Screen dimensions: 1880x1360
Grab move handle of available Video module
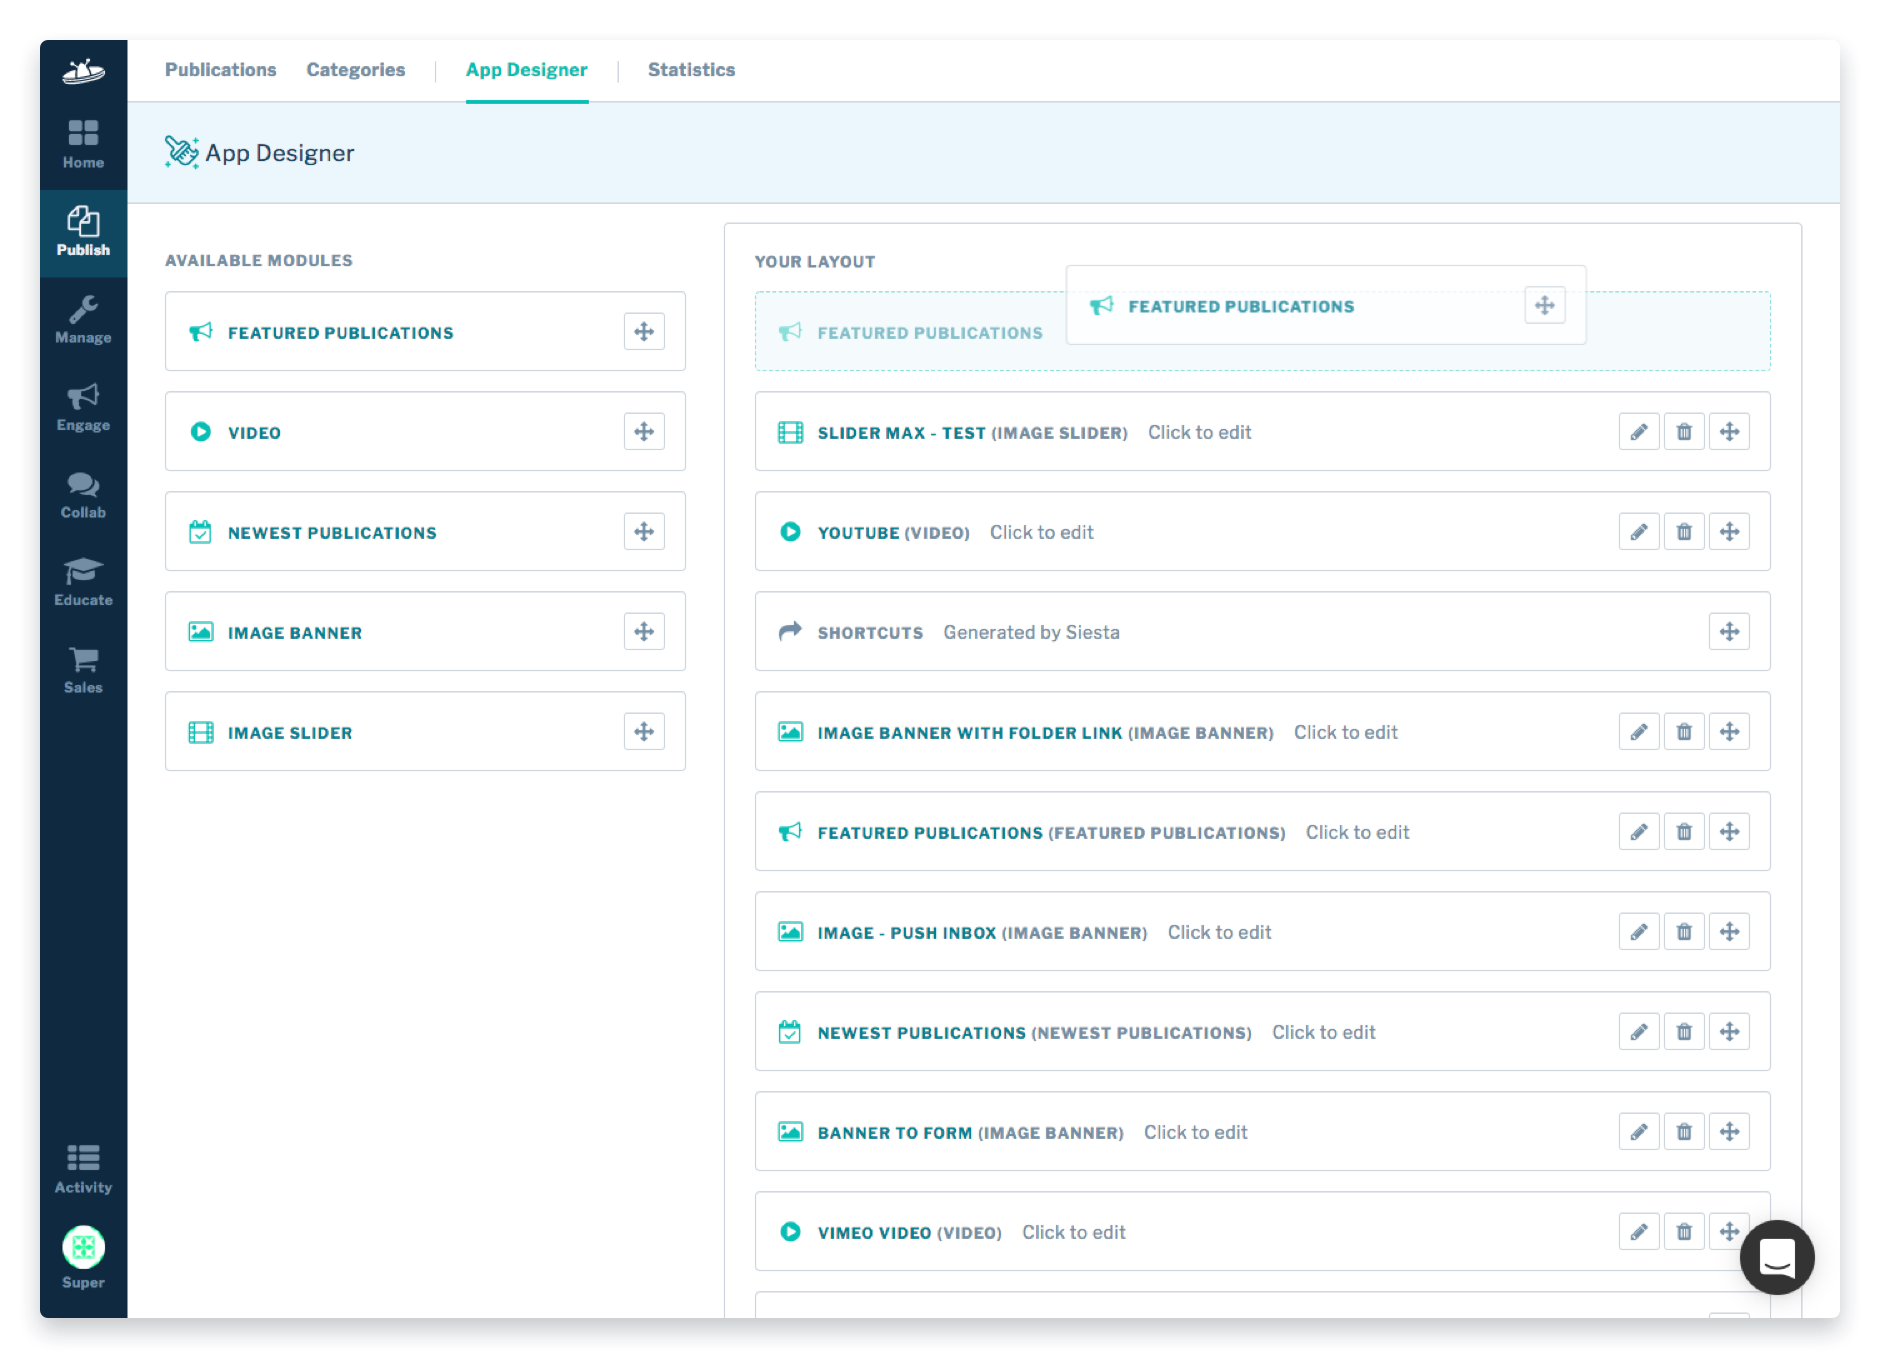coord(644,431)
